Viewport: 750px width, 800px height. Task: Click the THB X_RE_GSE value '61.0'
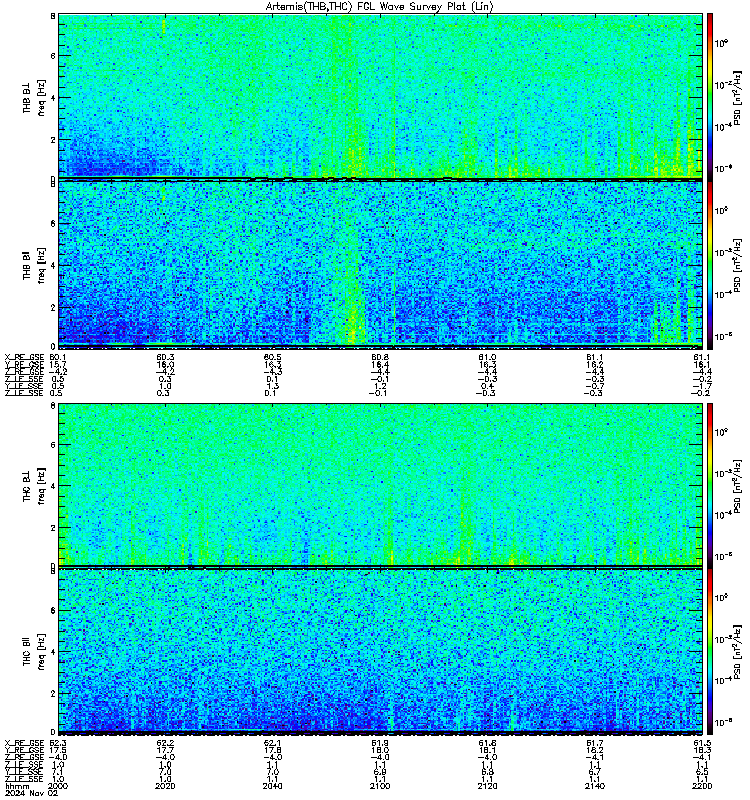(487, 357)
